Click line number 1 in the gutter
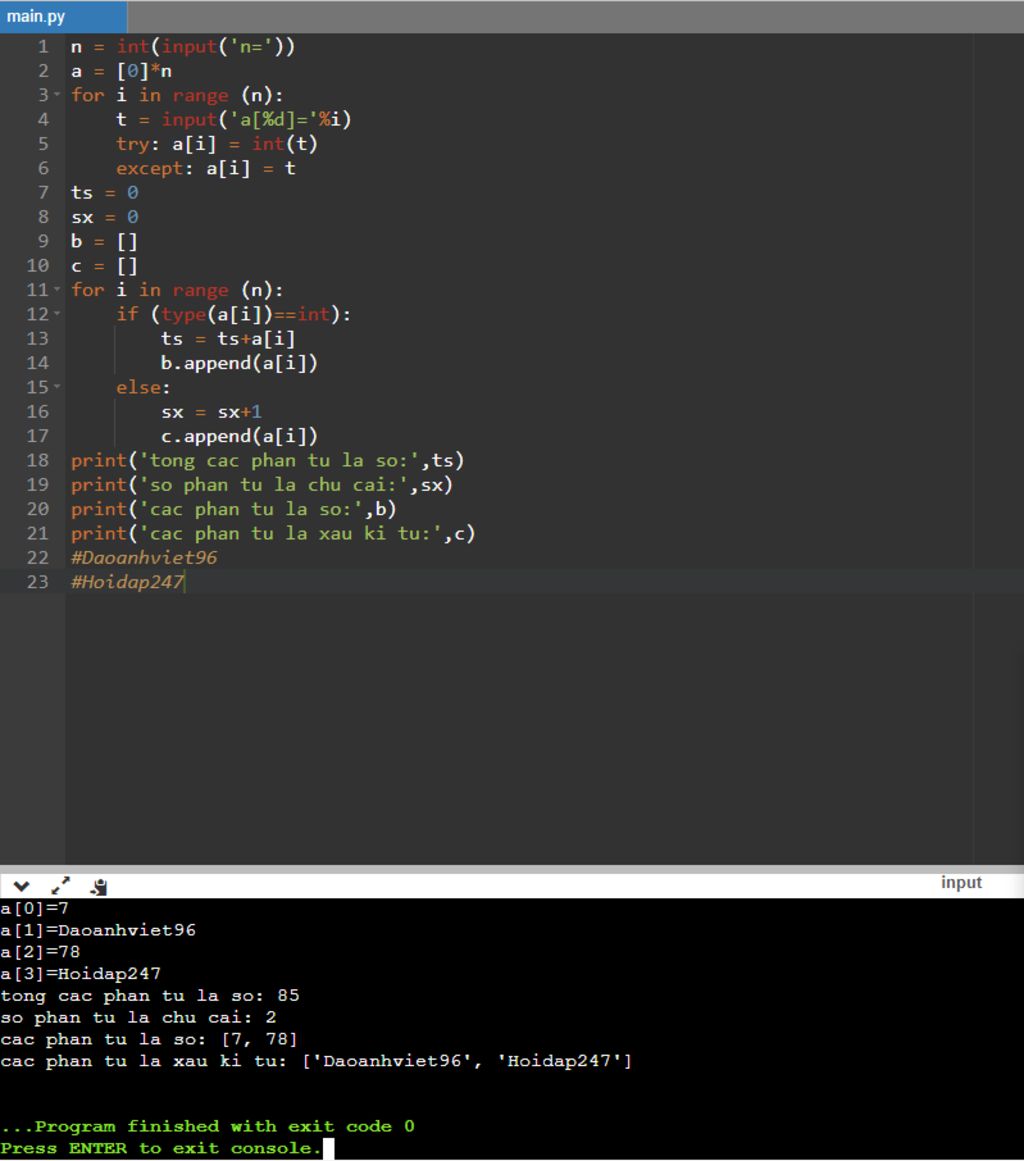Viewport: 1024px width, 1161px height. click(43, 47)
